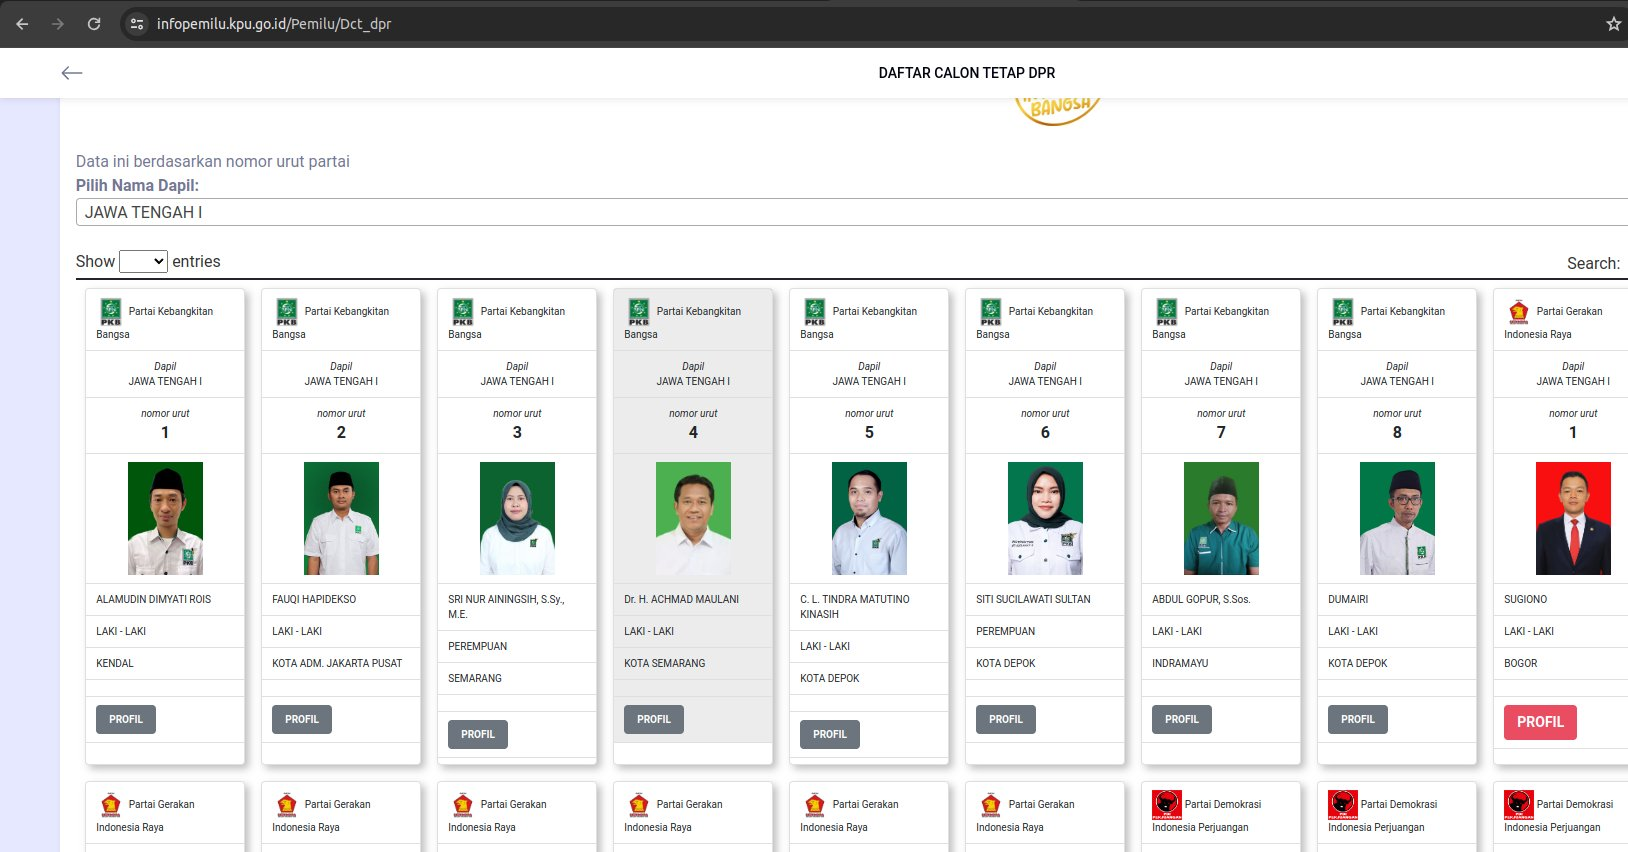Viewport: 1628px width, 852px height.
Task: Click photo of Sri Nur Ainingsih
Action: coord(517,518)
